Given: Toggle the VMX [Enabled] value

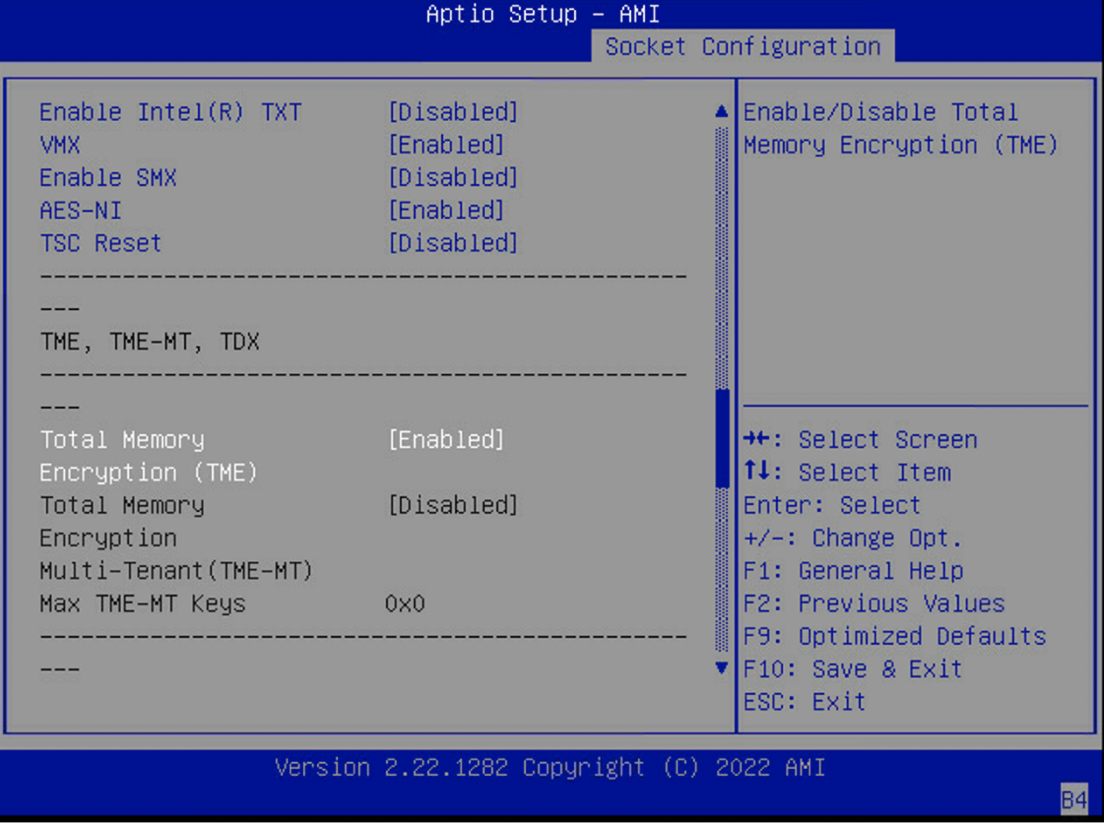Looking at the screenshot, I should coord(446,145).
